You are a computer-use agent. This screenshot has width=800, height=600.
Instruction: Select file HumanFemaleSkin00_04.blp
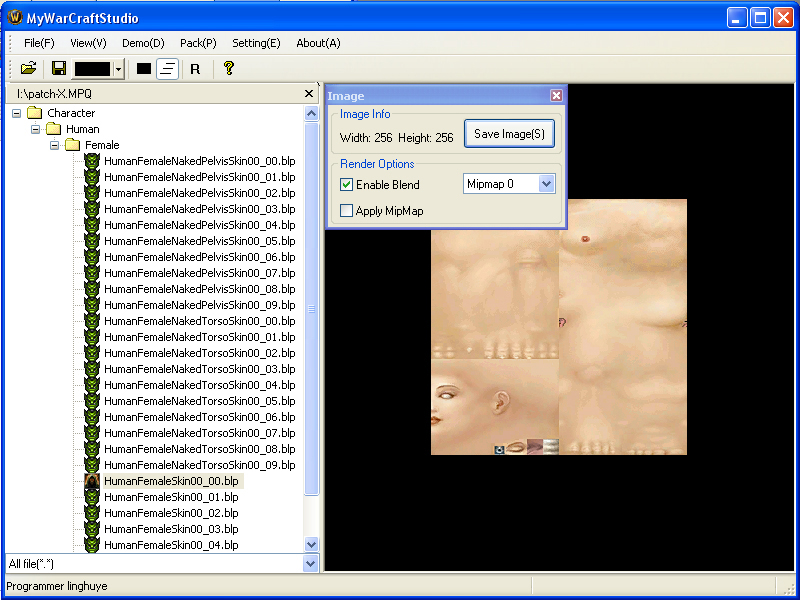tap(171, 545)
